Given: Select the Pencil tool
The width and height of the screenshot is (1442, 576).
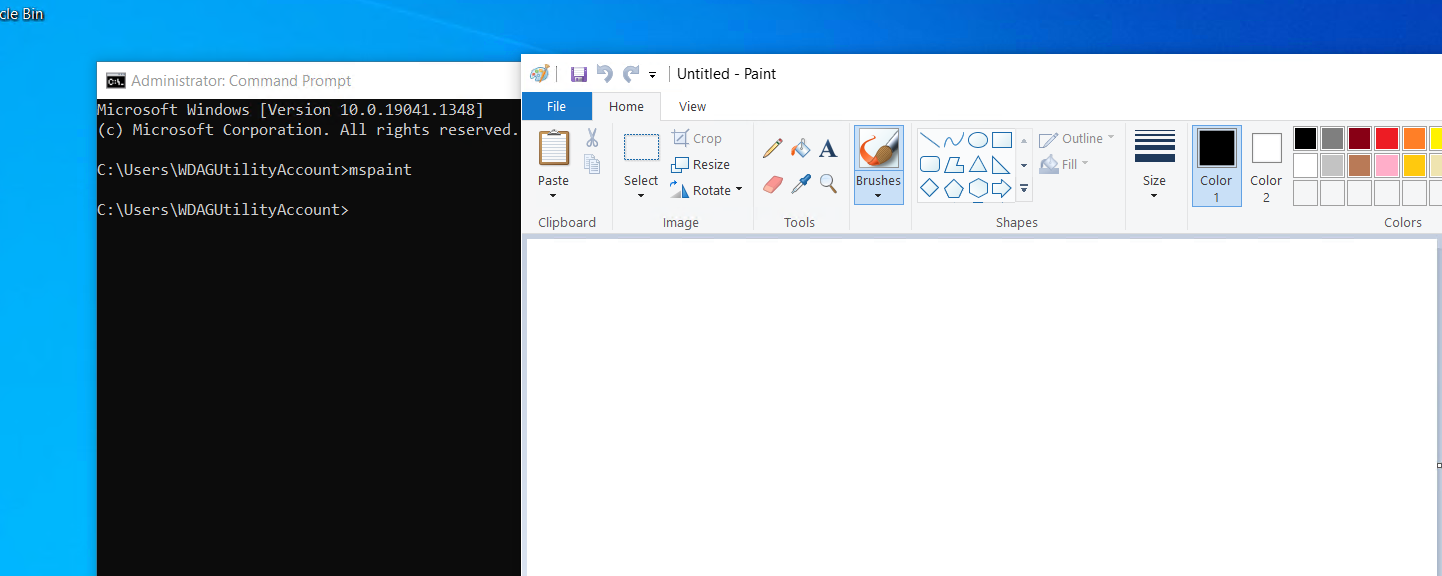Looking at the screenshot, I should click(x=772, y=149).
